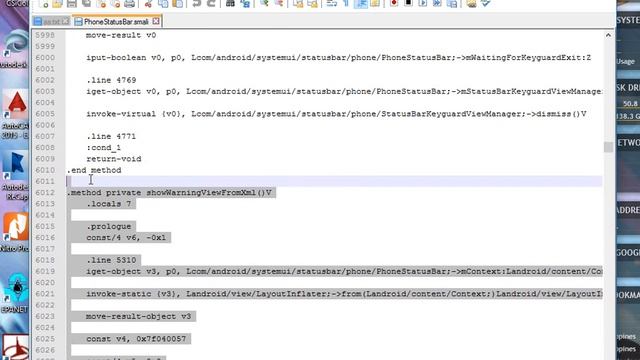Close the inactive .txt tab
640x360 pixels.
pos(66,21)
